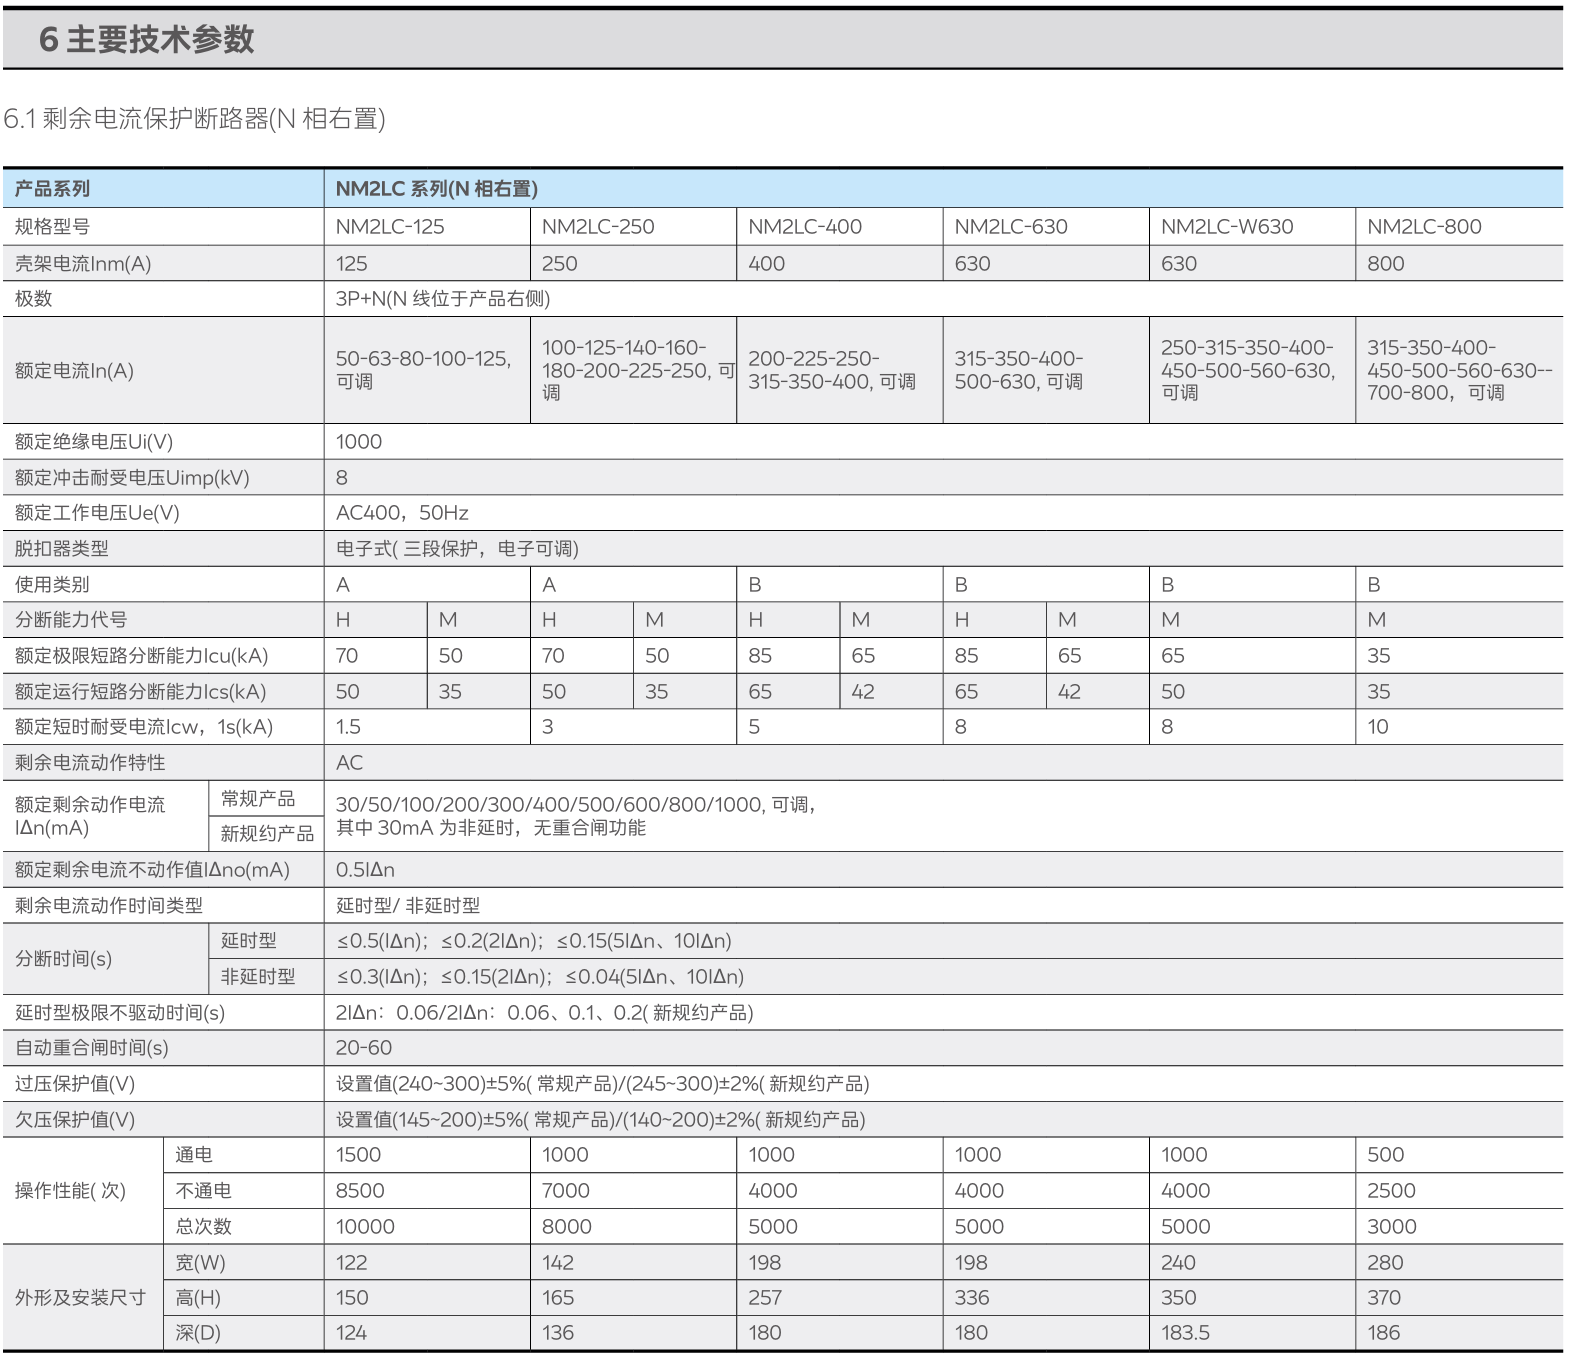Select '电子式( 三段保护，电子可调)' value
The height and width of the screenshot is (1356, 1570).
tap(457, 549)
